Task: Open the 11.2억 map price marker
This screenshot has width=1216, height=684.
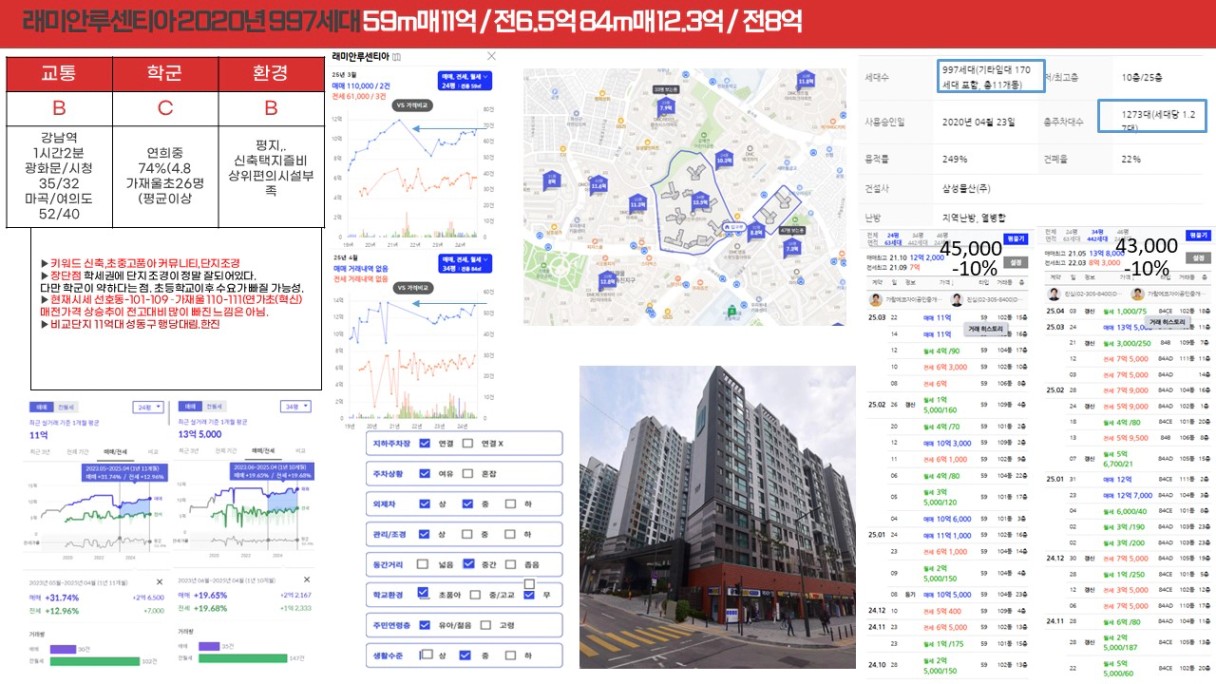Action: point(638,203)
